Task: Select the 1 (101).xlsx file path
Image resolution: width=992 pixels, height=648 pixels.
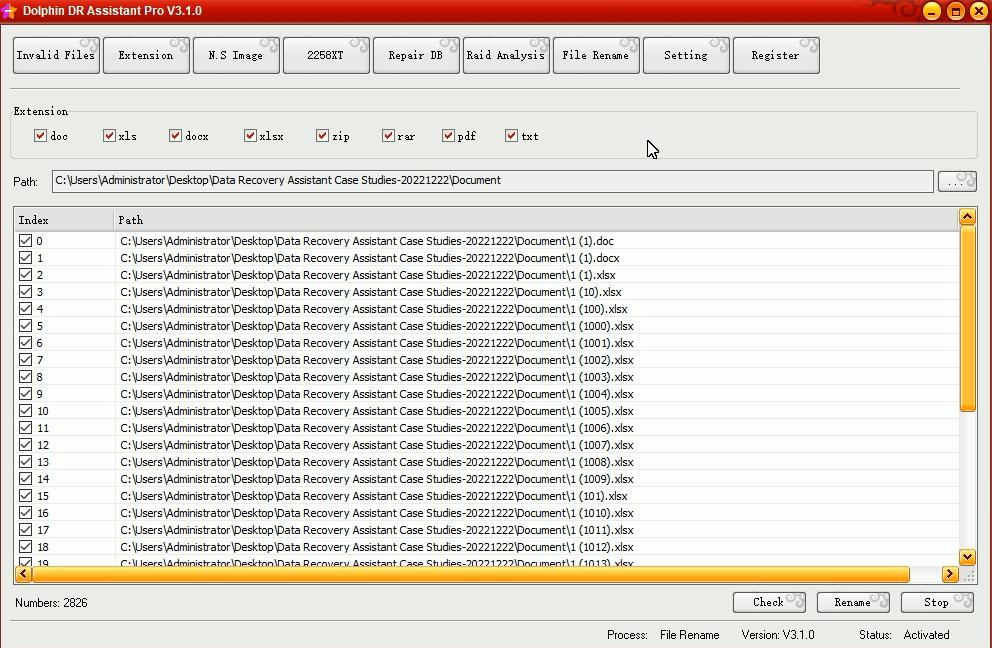Action: (374, 496)
